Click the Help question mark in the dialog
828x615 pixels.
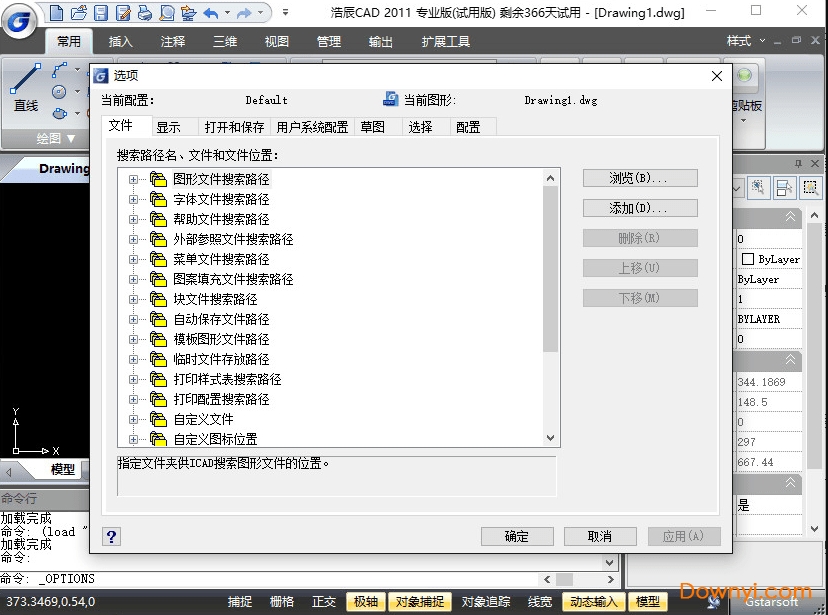point(111,537)
